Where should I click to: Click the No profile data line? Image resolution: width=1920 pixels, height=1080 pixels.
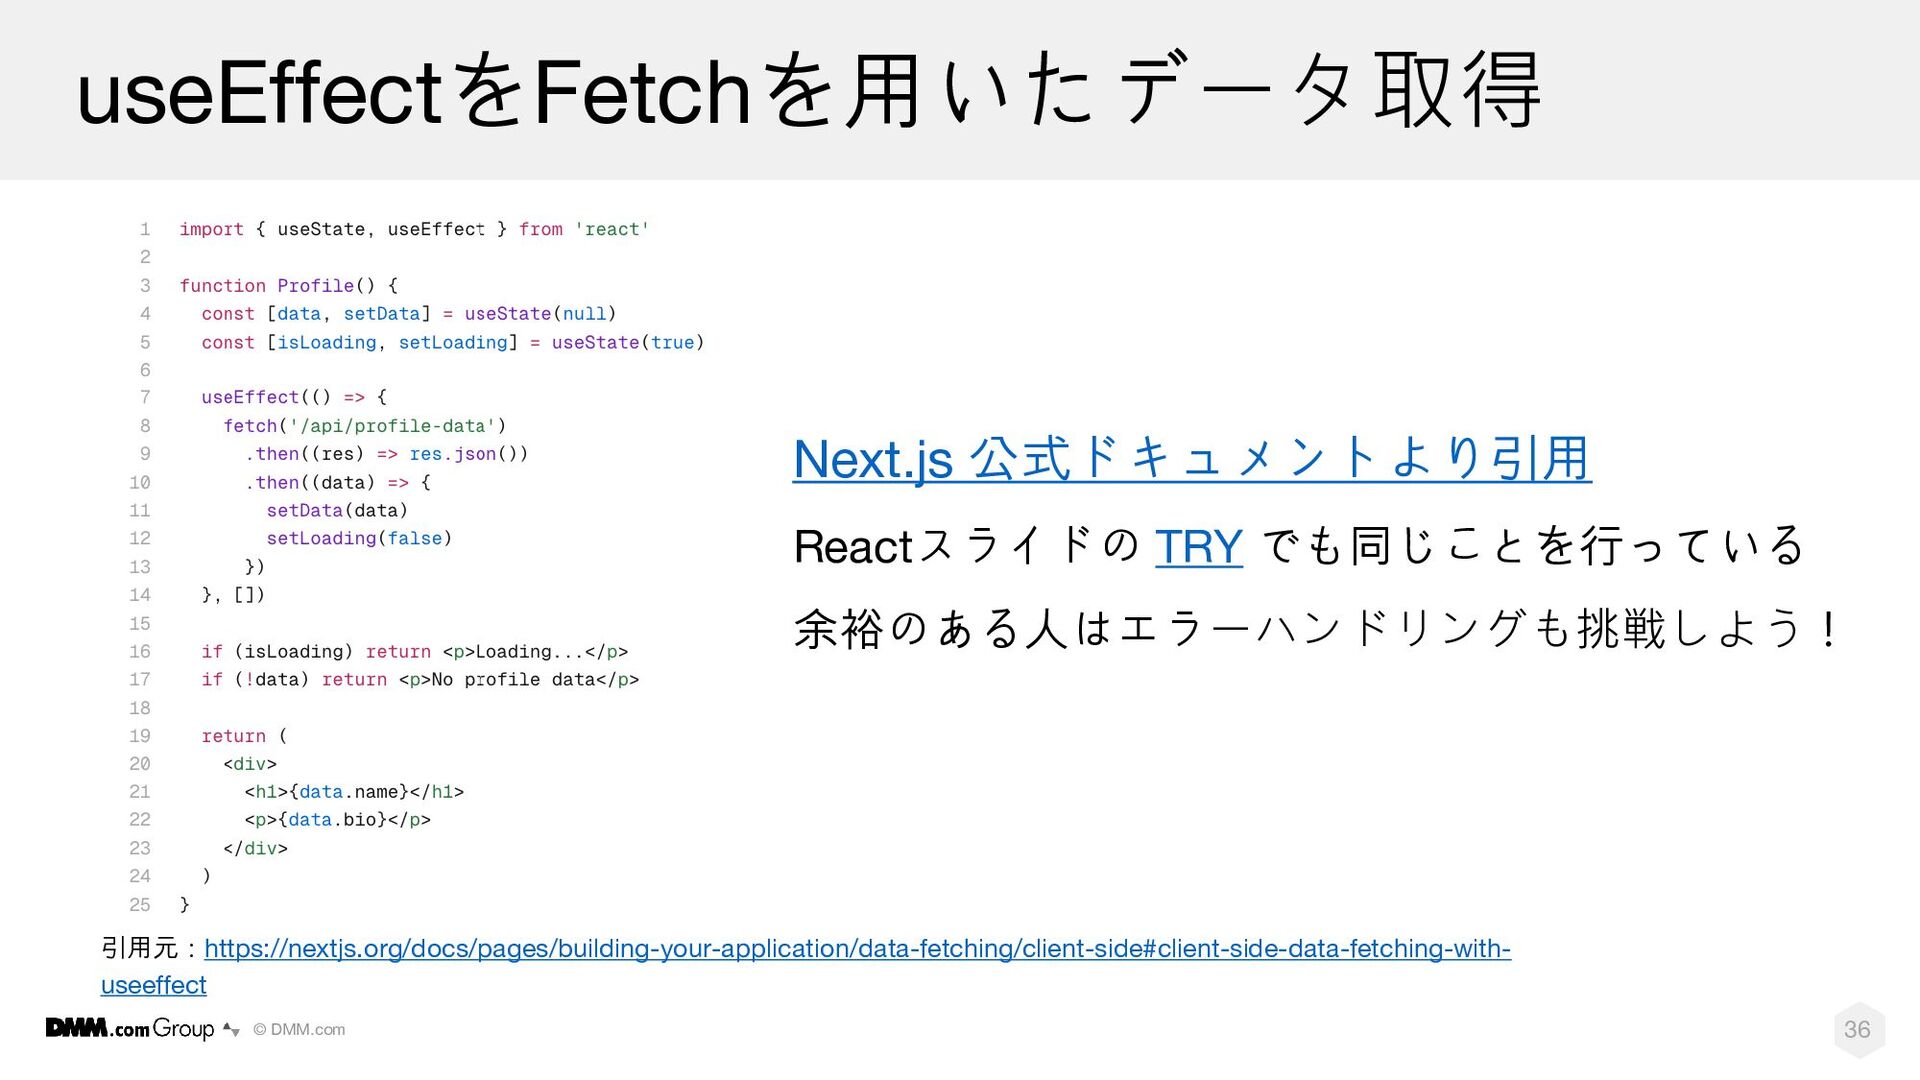(x=420, y=680)
